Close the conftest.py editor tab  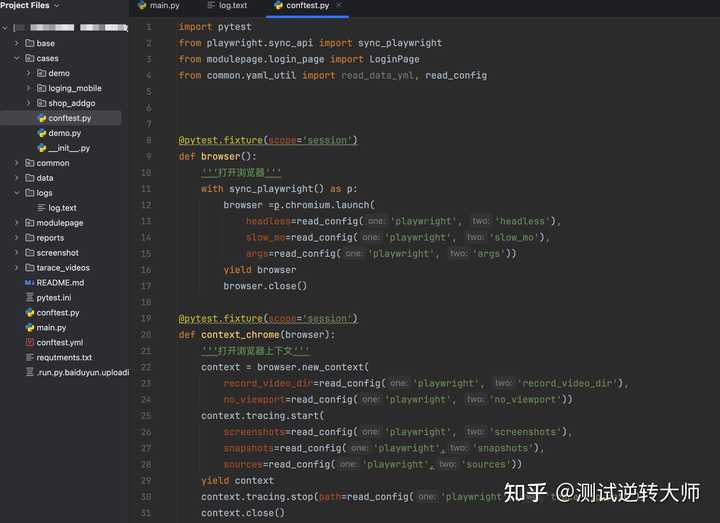click(339, 6)
